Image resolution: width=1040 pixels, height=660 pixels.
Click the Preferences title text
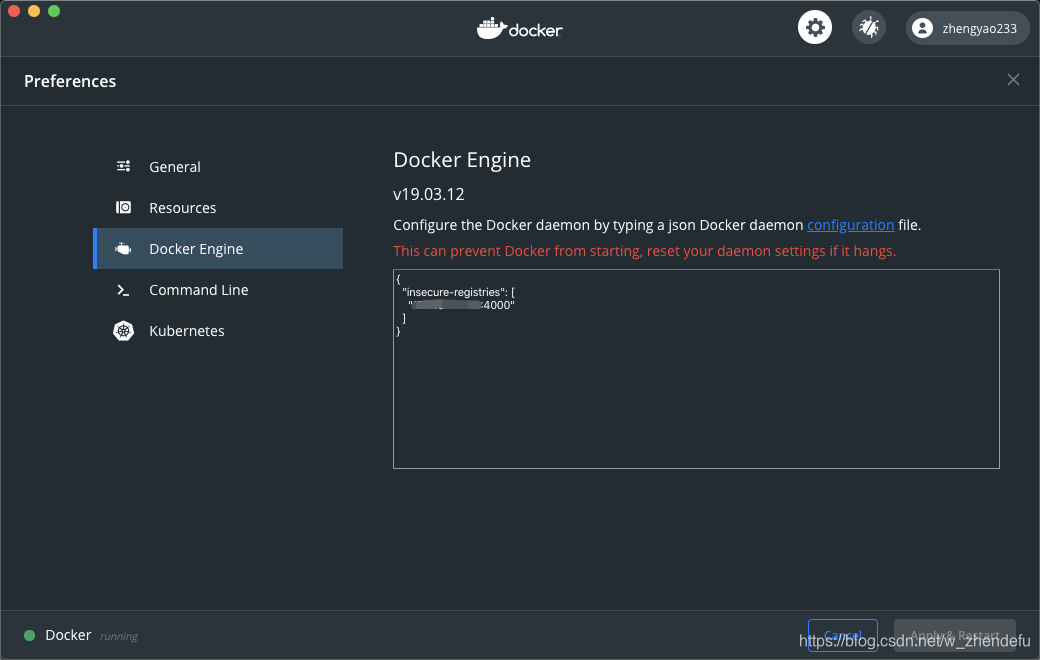point(70,81)
